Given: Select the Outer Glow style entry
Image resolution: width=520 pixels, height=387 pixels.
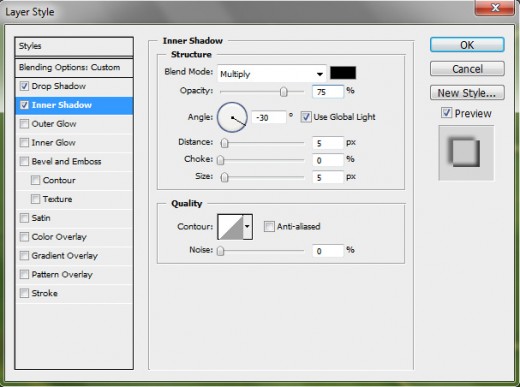Looking at the screenshot, I should click(x=74, y=124).
